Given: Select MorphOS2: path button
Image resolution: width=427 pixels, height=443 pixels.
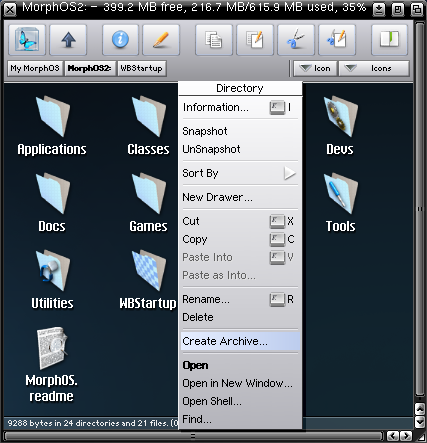Looking at the screenshot, I should point(90,68).
